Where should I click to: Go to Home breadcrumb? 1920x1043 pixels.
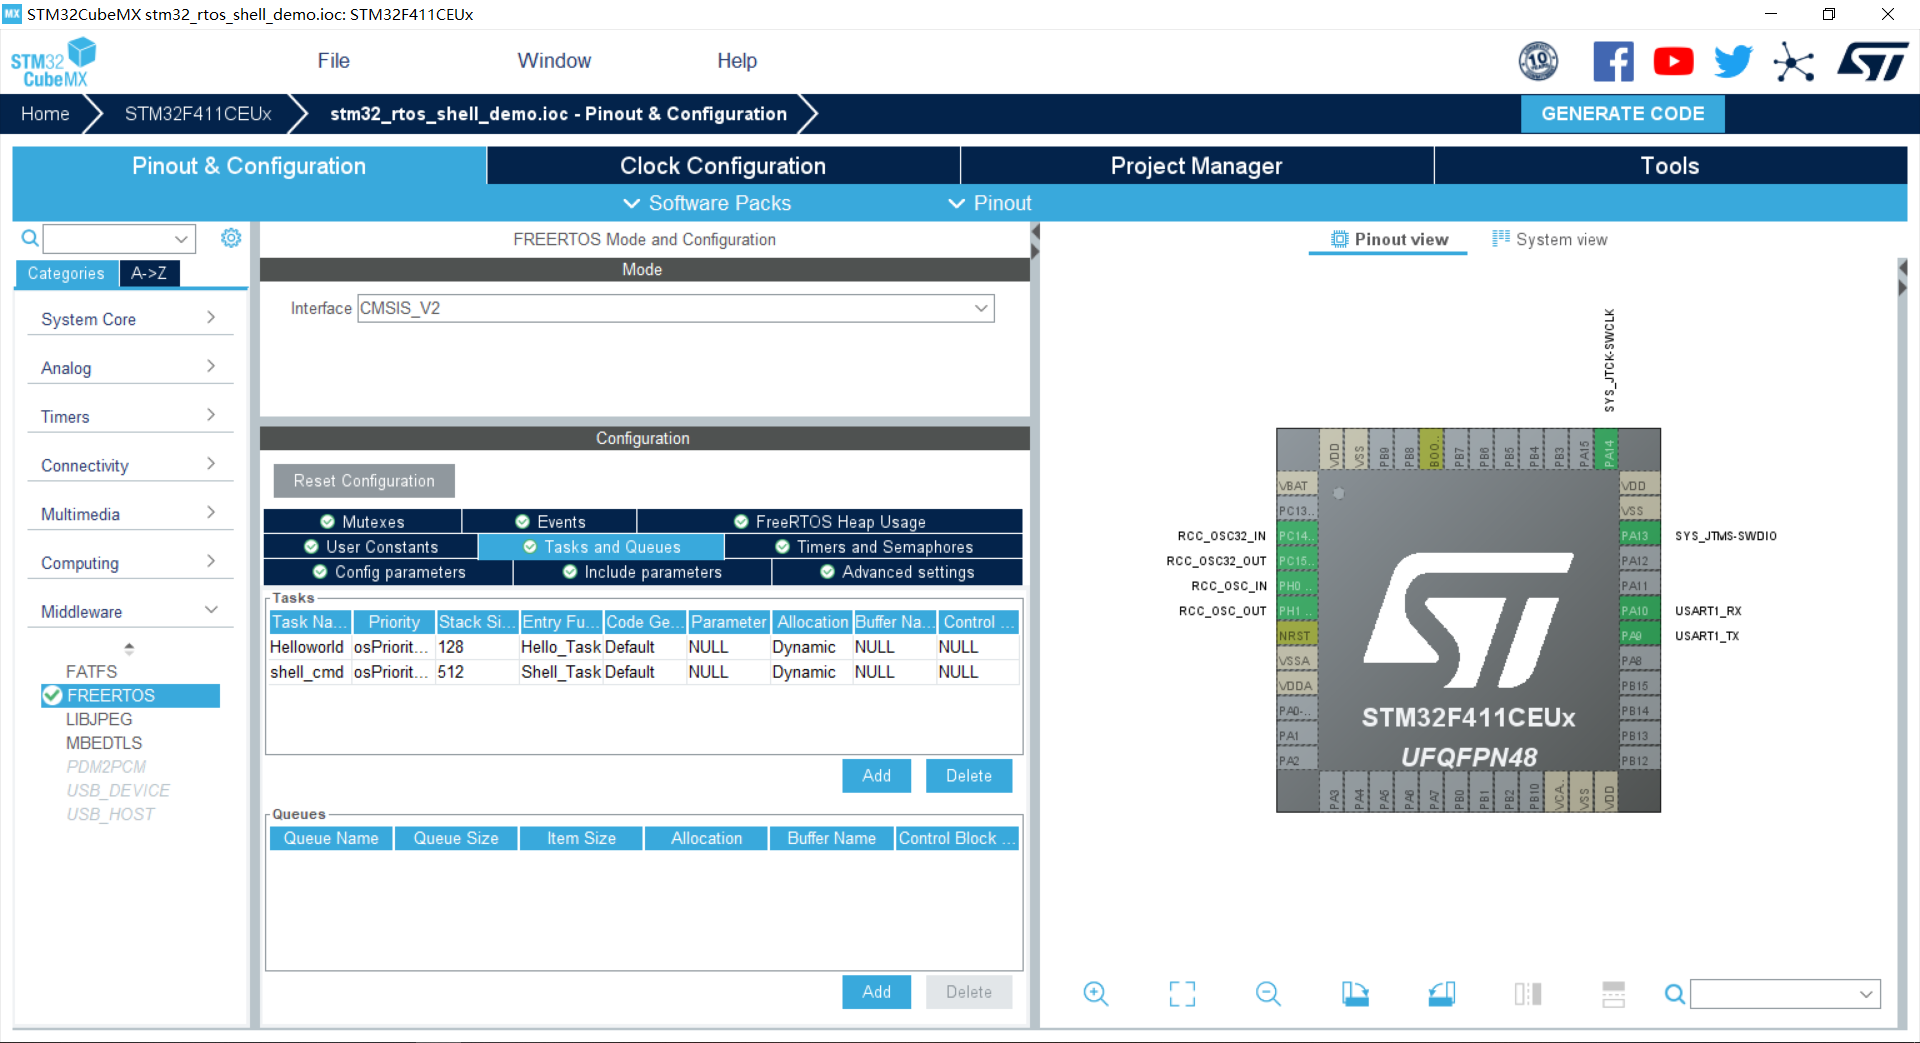pos(45,114)
